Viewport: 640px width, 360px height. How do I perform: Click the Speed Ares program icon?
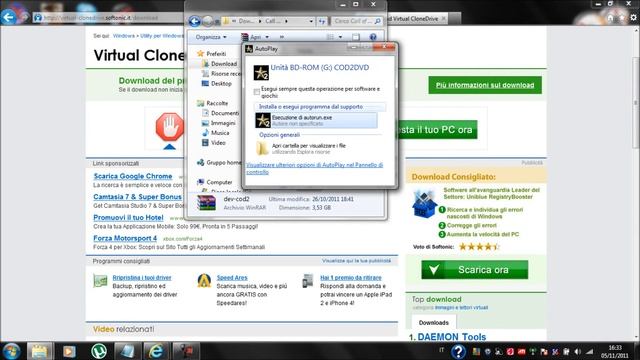[x=204, y=281]
